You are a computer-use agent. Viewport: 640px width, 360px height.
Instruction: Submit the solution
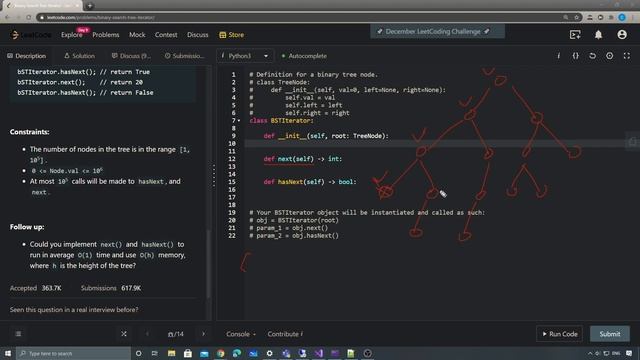[610, 334]
